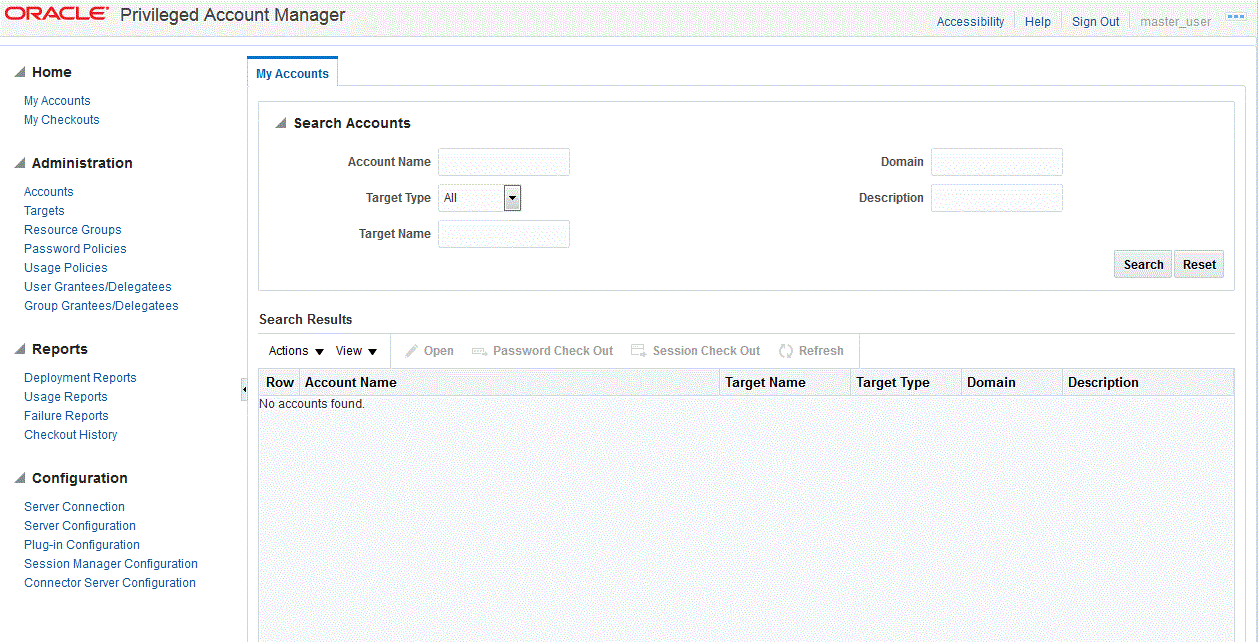Open Usage Policies
This screenshot has width=1258, height=642.
(x=66, y=268)
